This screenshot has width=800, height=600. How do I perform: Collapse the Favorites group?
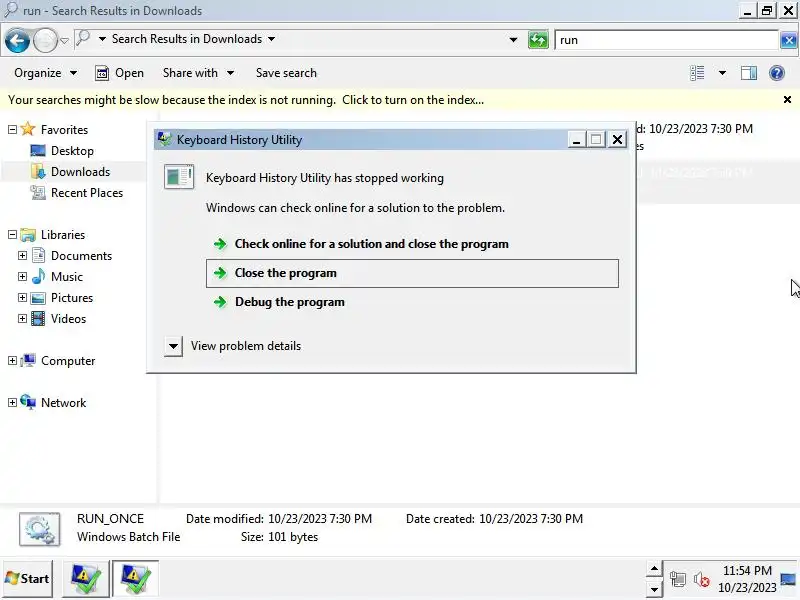click(12, 130)
